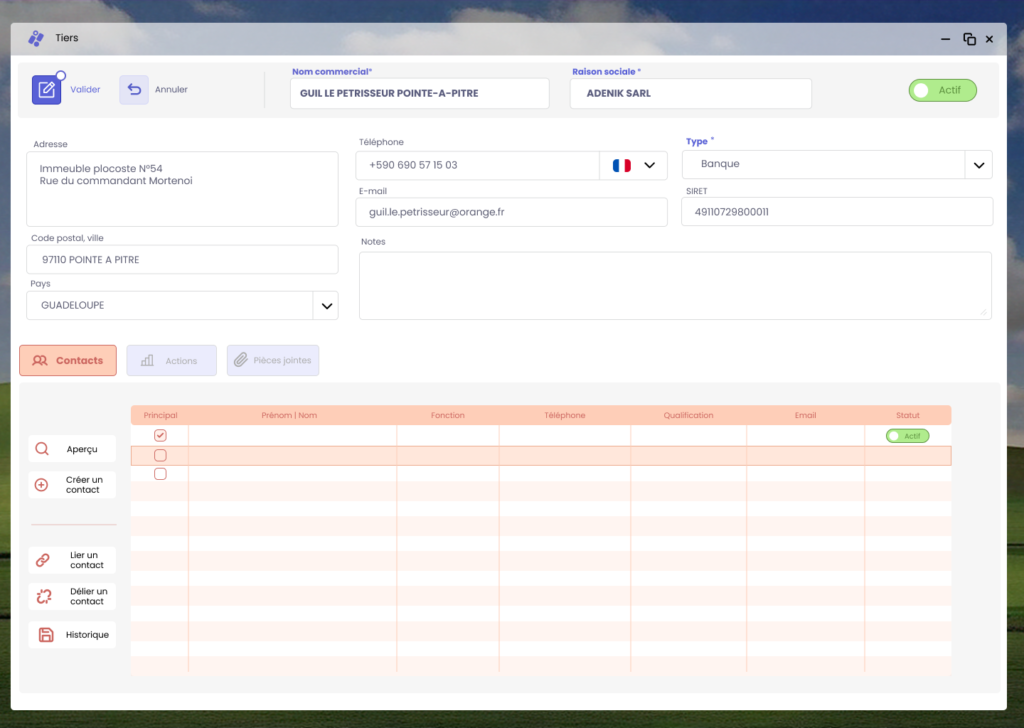Open the Type dropdown showing Banque

[x=978, y=165]
